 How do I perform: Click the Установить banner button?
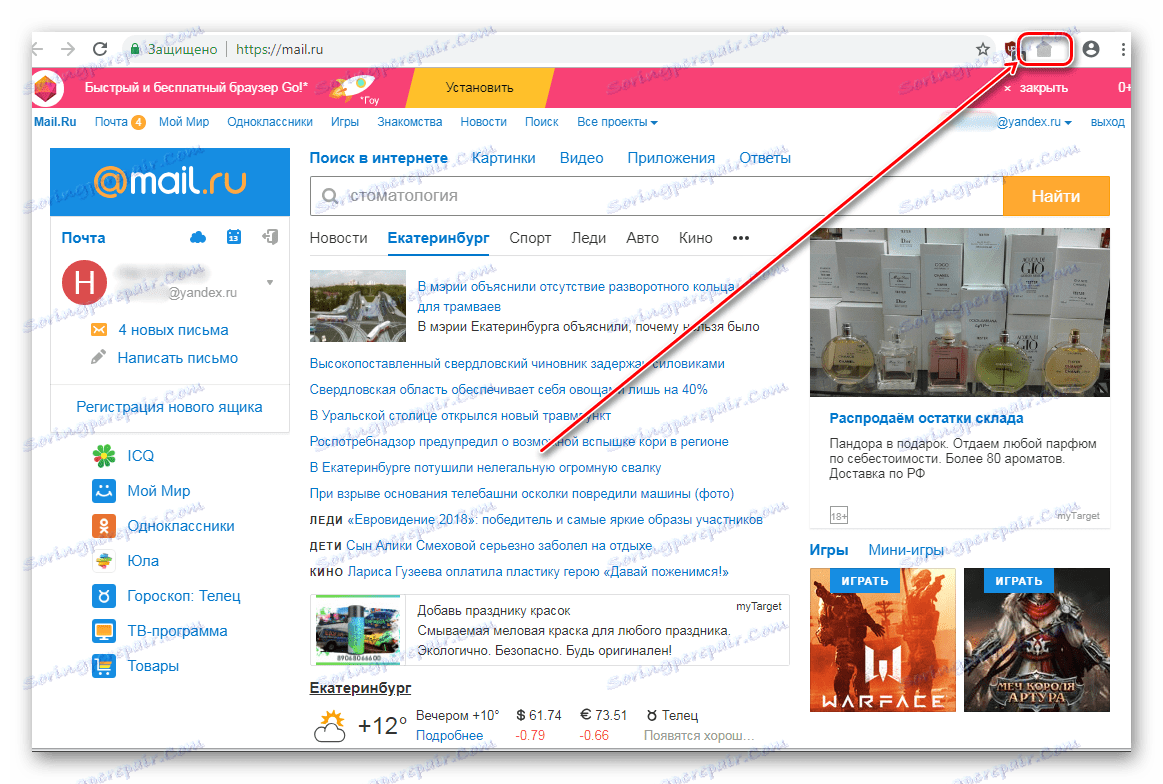coord(479,88)
